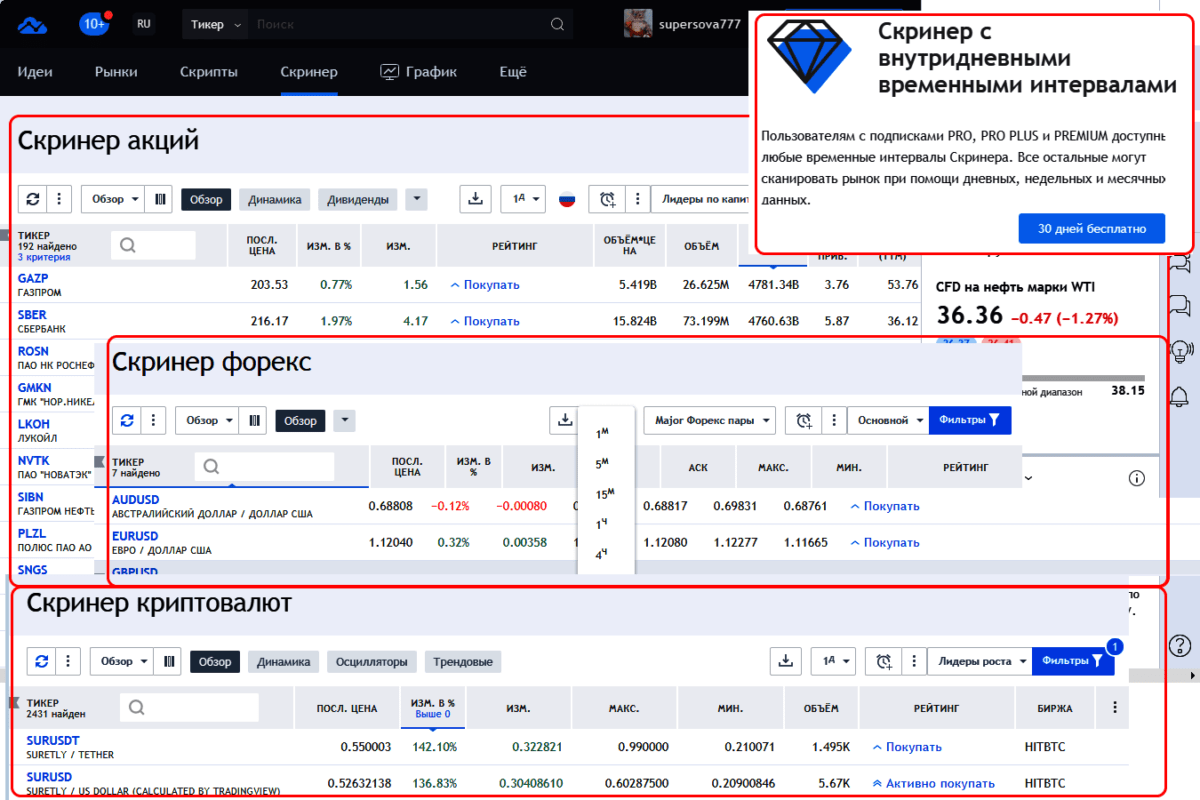
Task: Click the TradingView cloud logo
Action: [33, 24]
